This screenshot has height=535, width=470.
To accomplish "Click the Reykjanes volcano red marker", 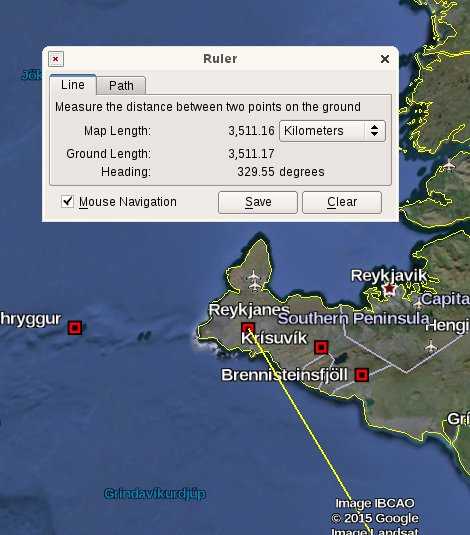I will [x=248, y=329].
